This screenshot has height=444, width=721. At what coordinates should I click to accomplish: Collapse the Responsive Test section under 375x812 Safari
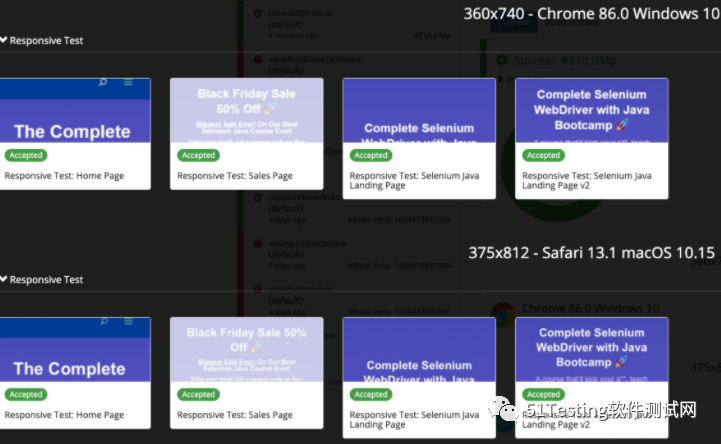pos(4,279)
